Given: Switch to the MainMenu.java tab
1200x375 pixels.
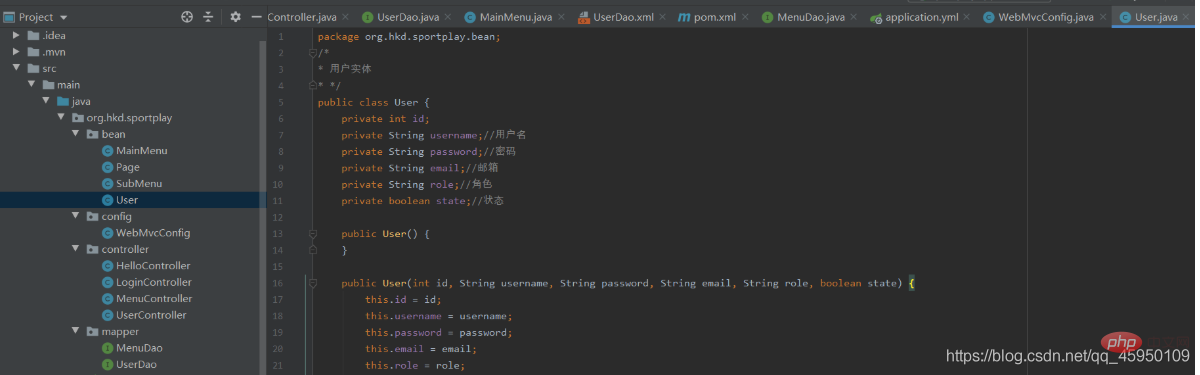Looking at the screenshot, I should 515,17.
